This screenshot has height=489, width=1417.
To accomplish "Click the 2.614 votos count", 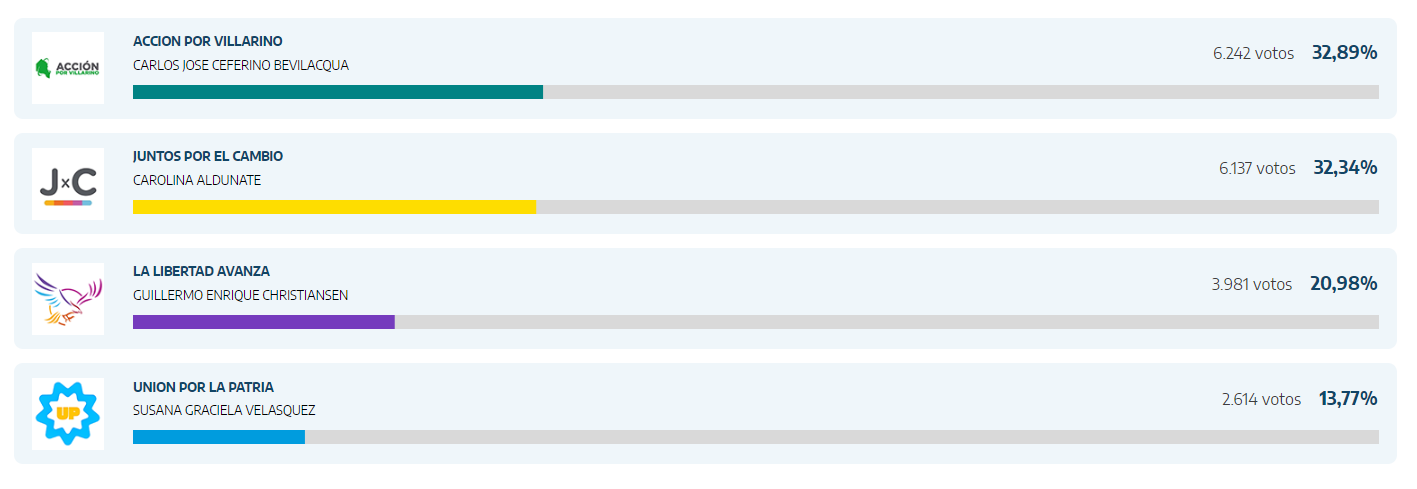I will pos(1261,399).
